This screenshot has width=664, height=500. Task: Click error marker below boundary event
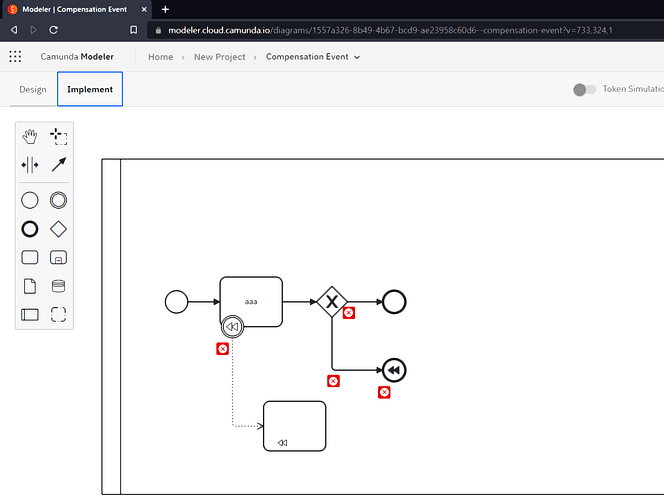pyautogui.click(x=223, y=349)
